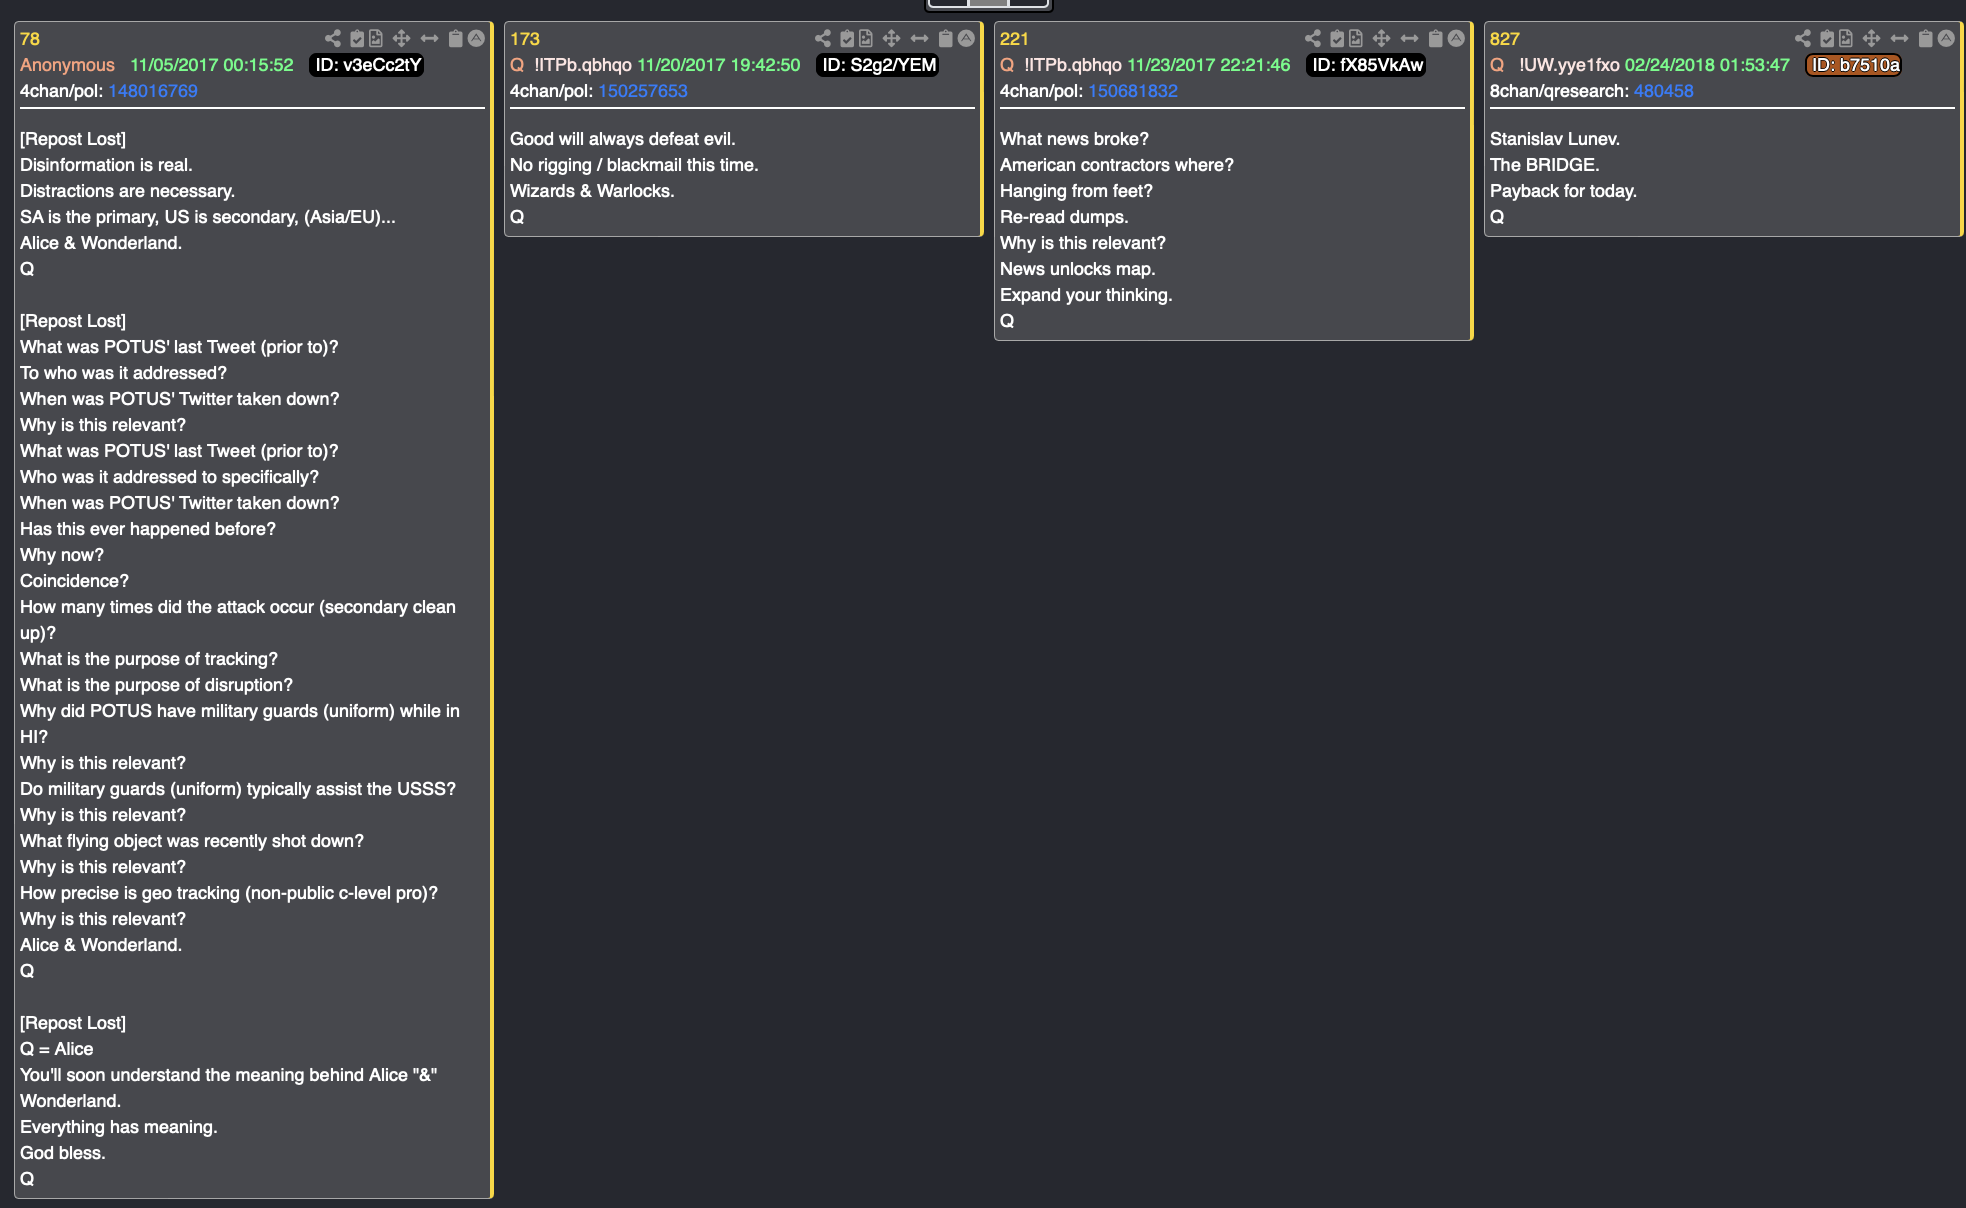Click tripcode !ITPb.qbhqo on post 221

[x=1073, y=65]
